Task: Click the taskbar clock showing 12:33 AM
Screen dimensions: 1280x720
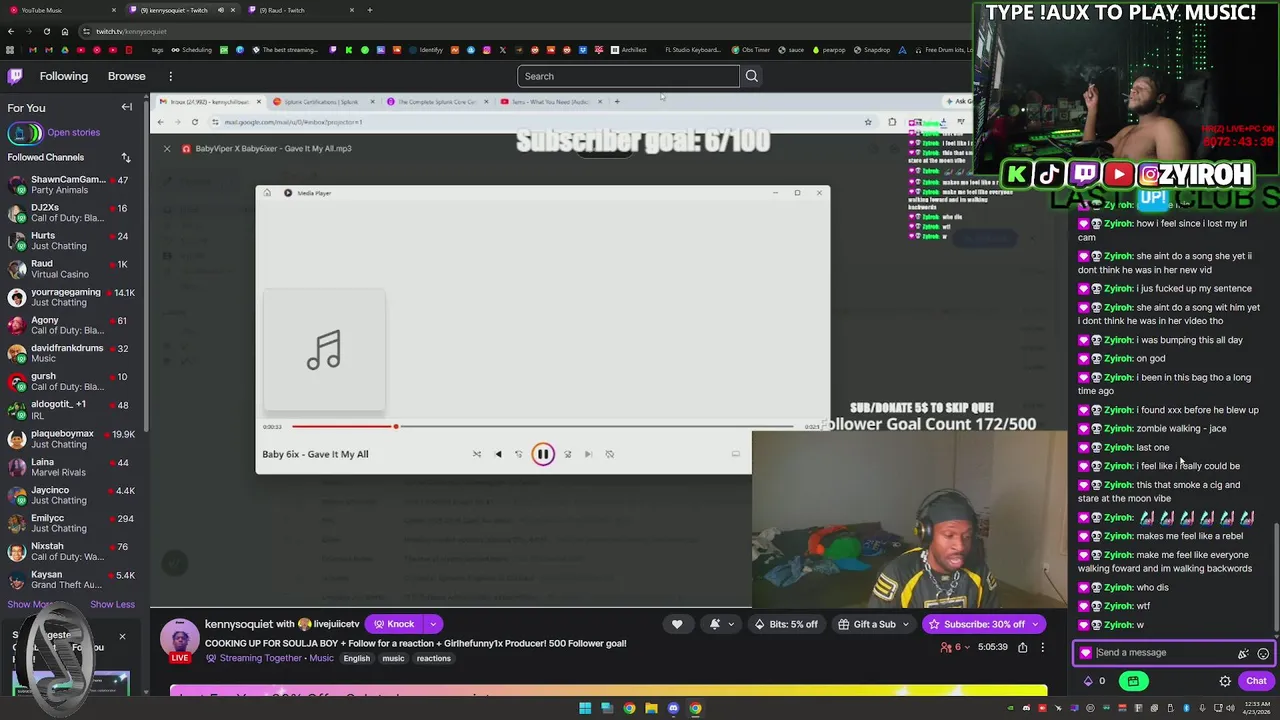Action: pos(1256,708)
